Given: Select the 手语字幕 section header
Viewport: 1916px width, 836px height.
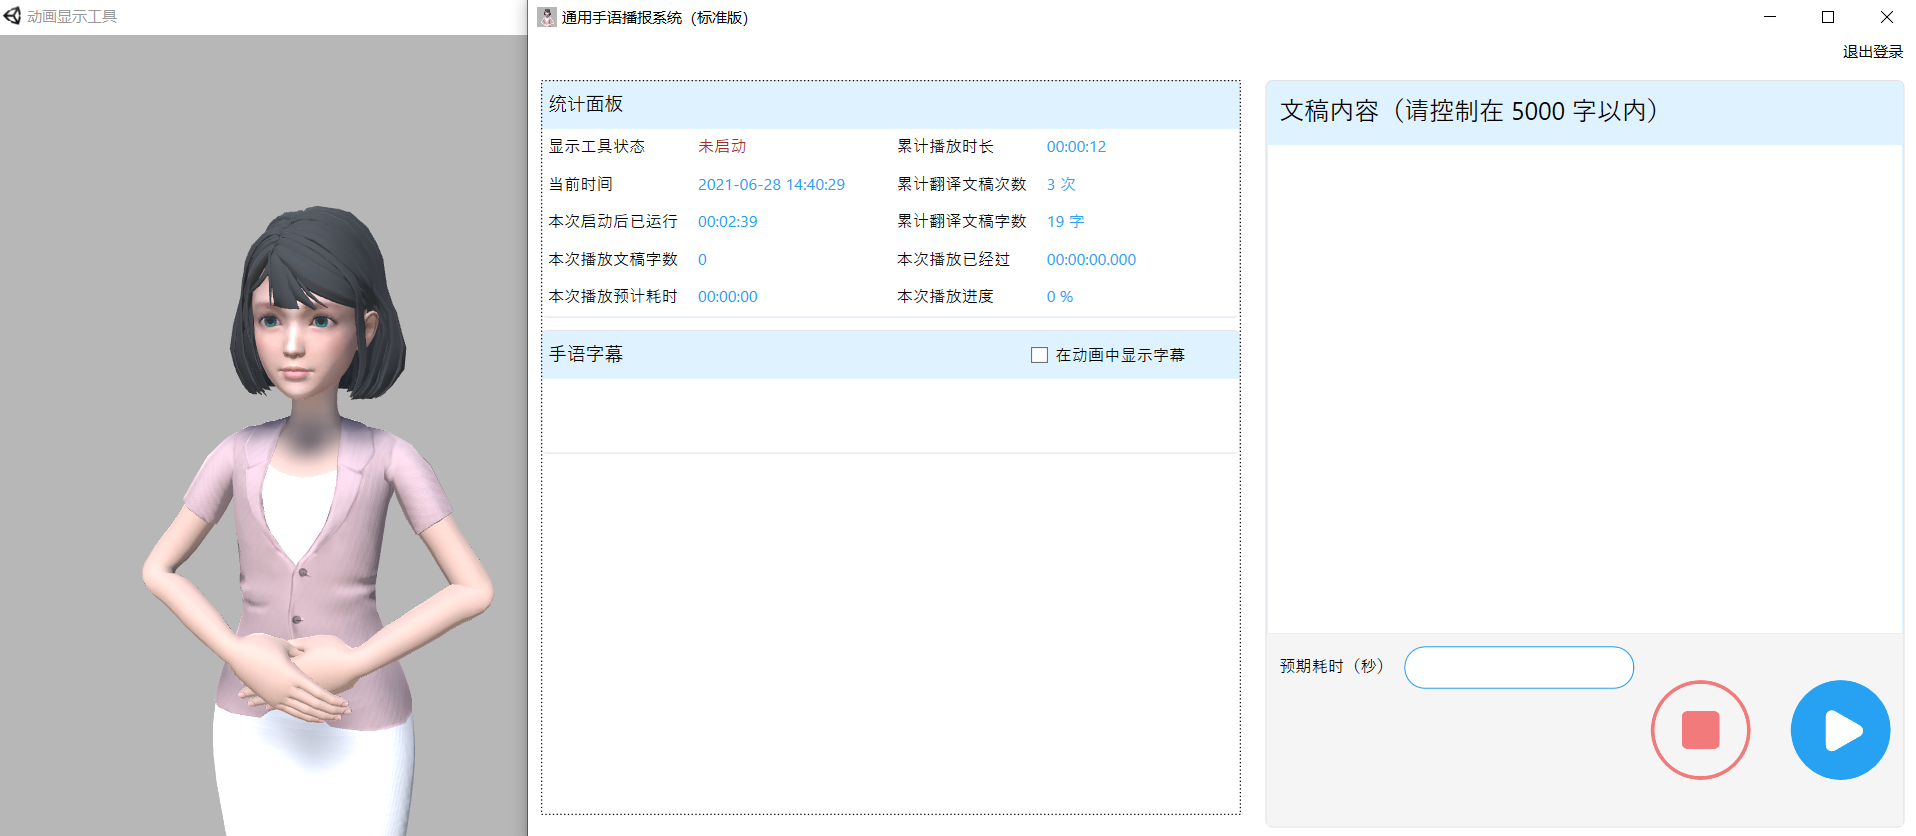Looking at the screenshot, I should (586, 354).
